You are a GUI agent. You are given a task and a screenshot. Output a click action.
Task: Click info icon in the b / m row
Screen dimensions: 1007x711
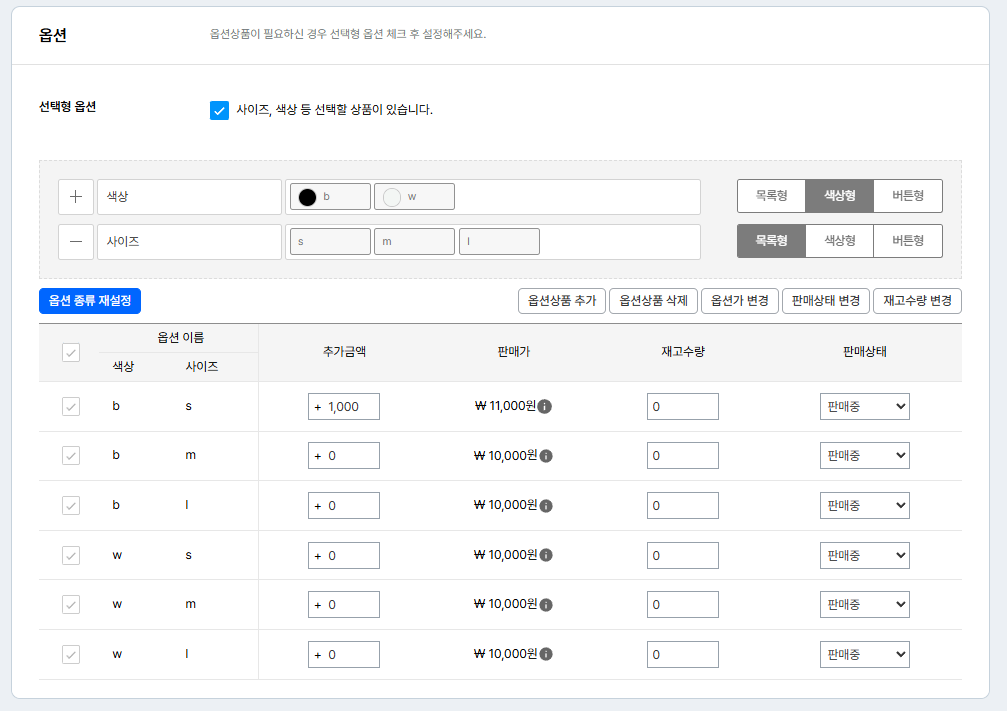(x=546, y=456)
